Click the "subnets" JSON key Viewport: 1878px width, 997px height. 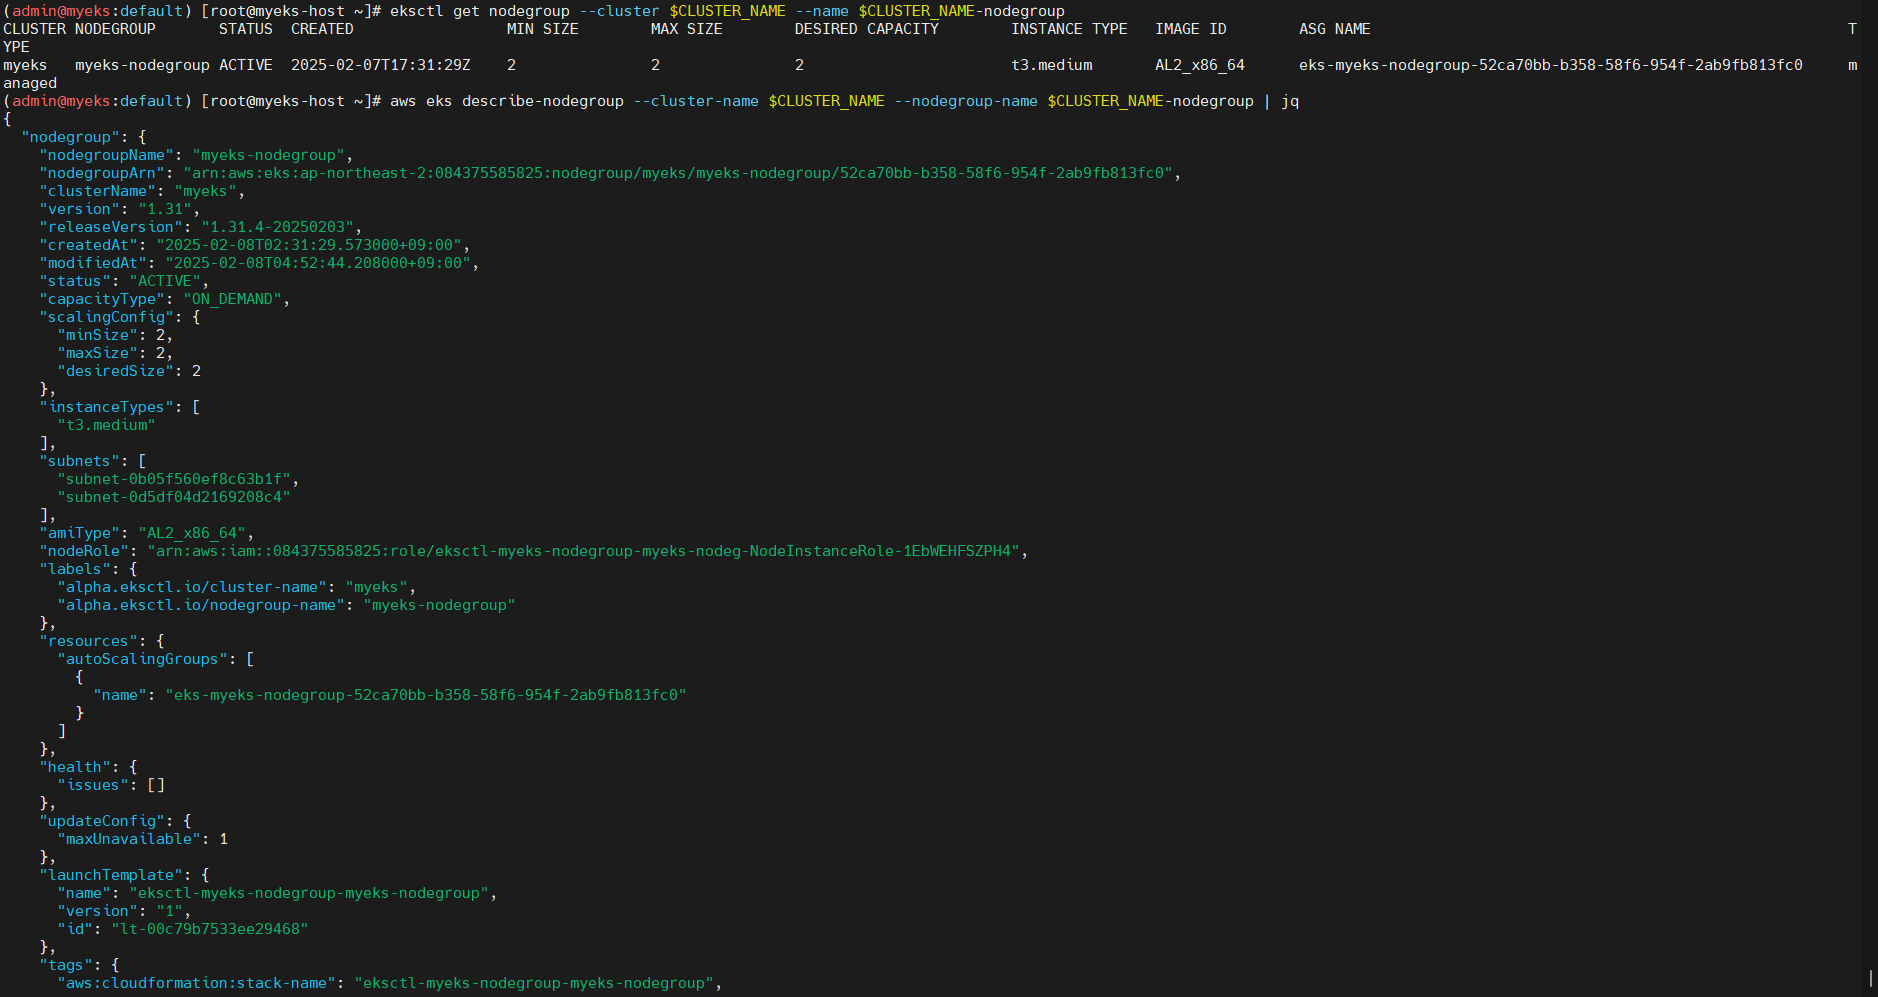point(80,461)
